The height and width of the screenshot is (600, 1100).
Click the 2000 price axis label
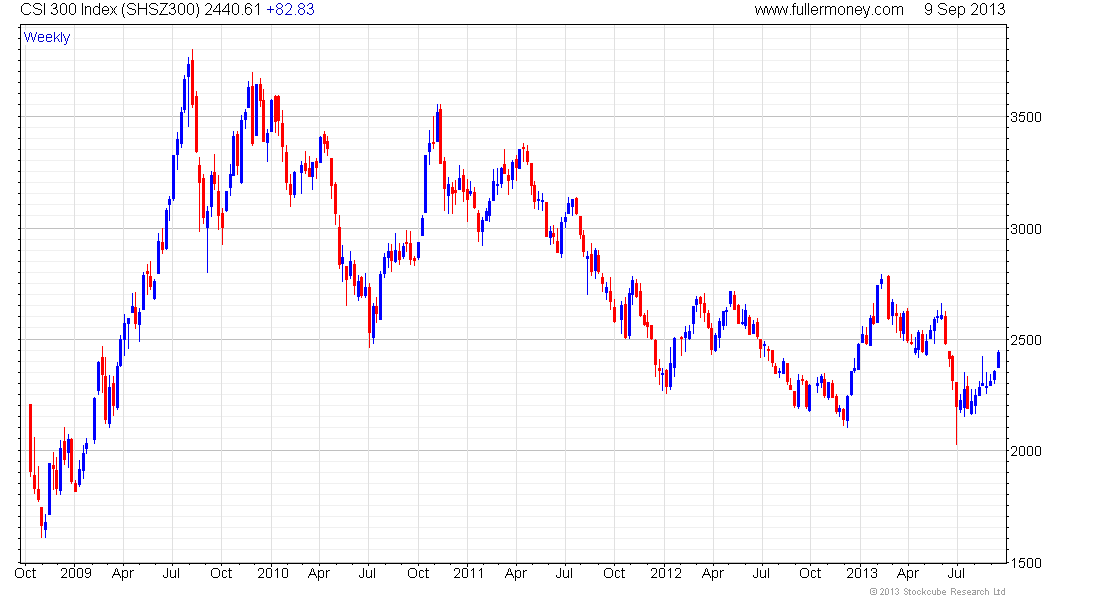click(x=1026, y=451)
